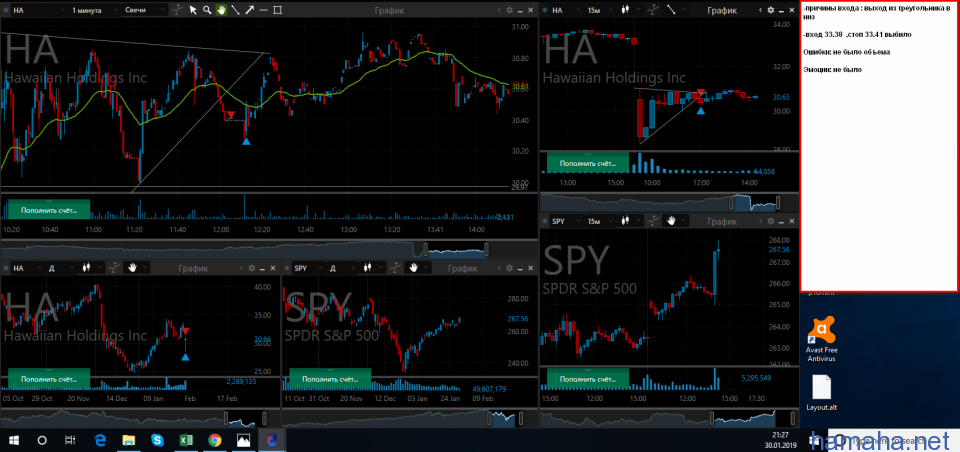This screenshot has width=960, height=452.
Task: Open settings gear of HA daily chart
Action: click(x=251, y=268)
